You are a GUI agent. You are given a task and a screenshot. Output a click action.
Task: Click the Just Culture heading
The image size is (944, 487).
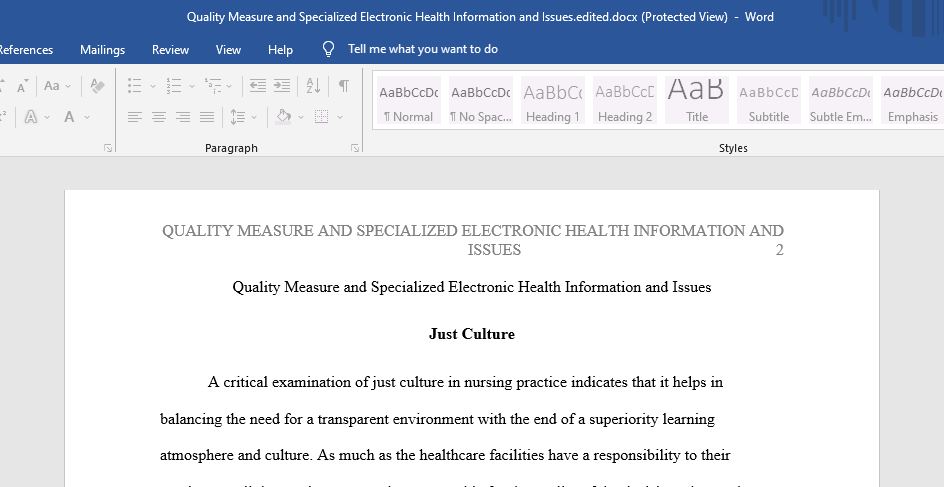point(471,334)
